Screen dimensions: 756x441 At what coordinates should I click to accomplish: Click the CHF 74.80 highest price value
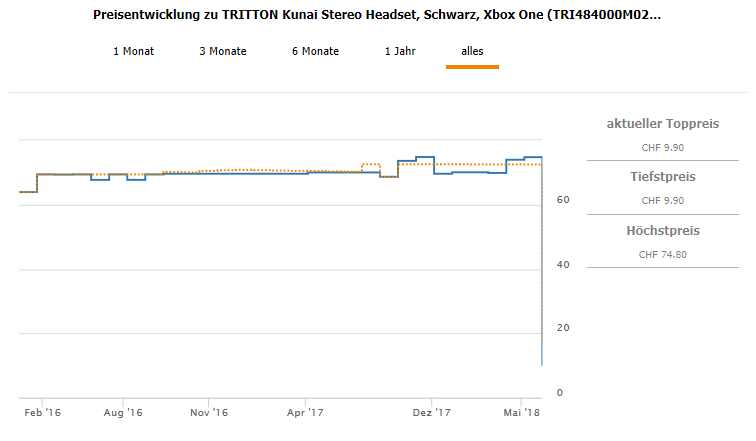662,254
